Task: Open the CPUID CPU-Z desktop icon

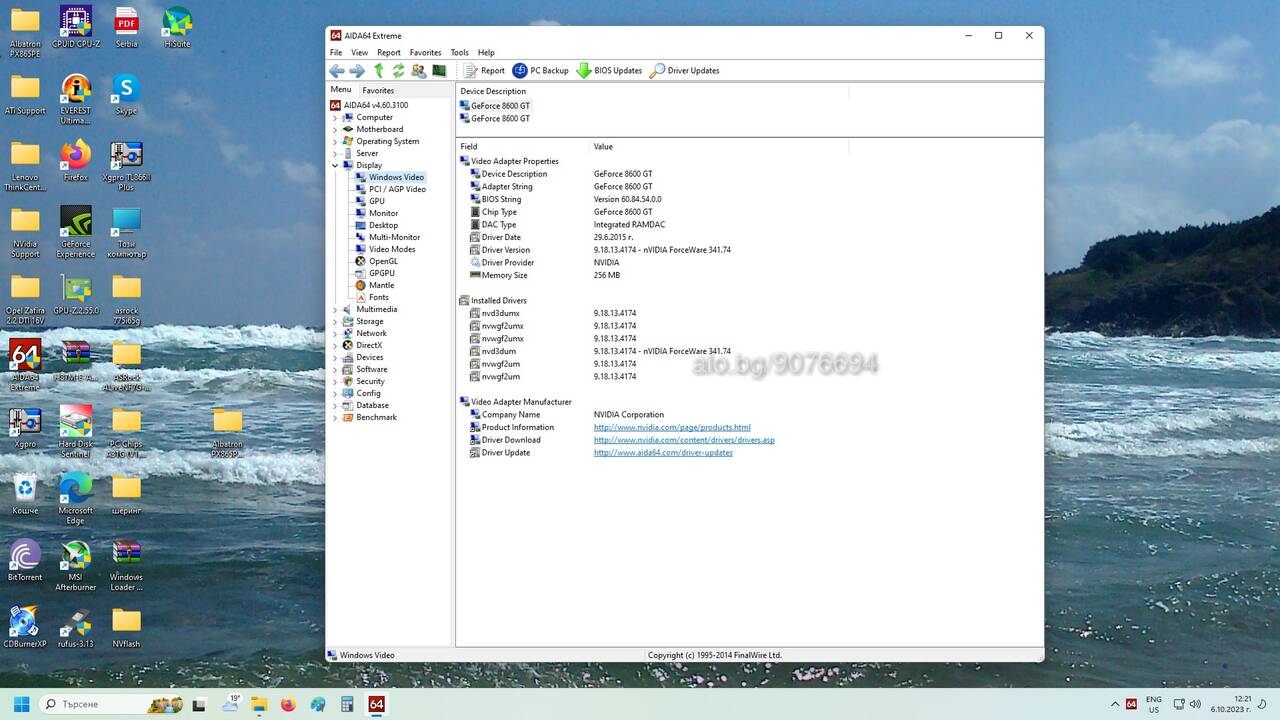Action: 76,27
